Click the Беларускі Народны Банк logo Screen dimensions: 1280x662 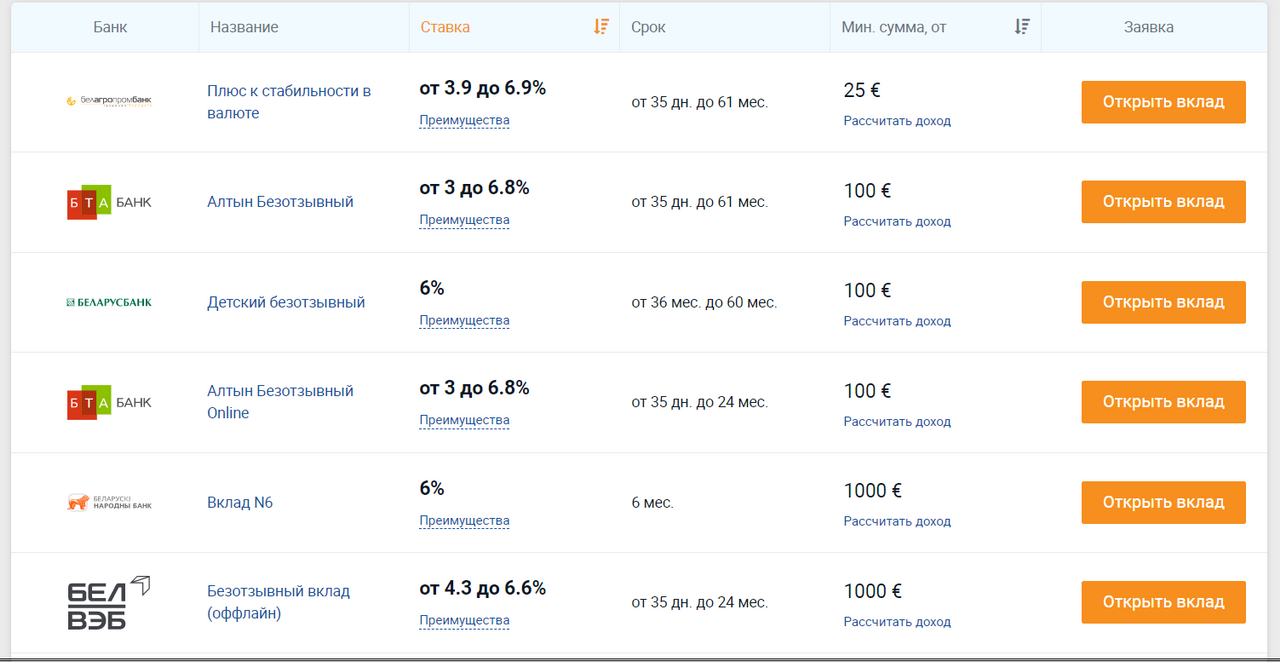pyautogui.click(x=109, y=502)
